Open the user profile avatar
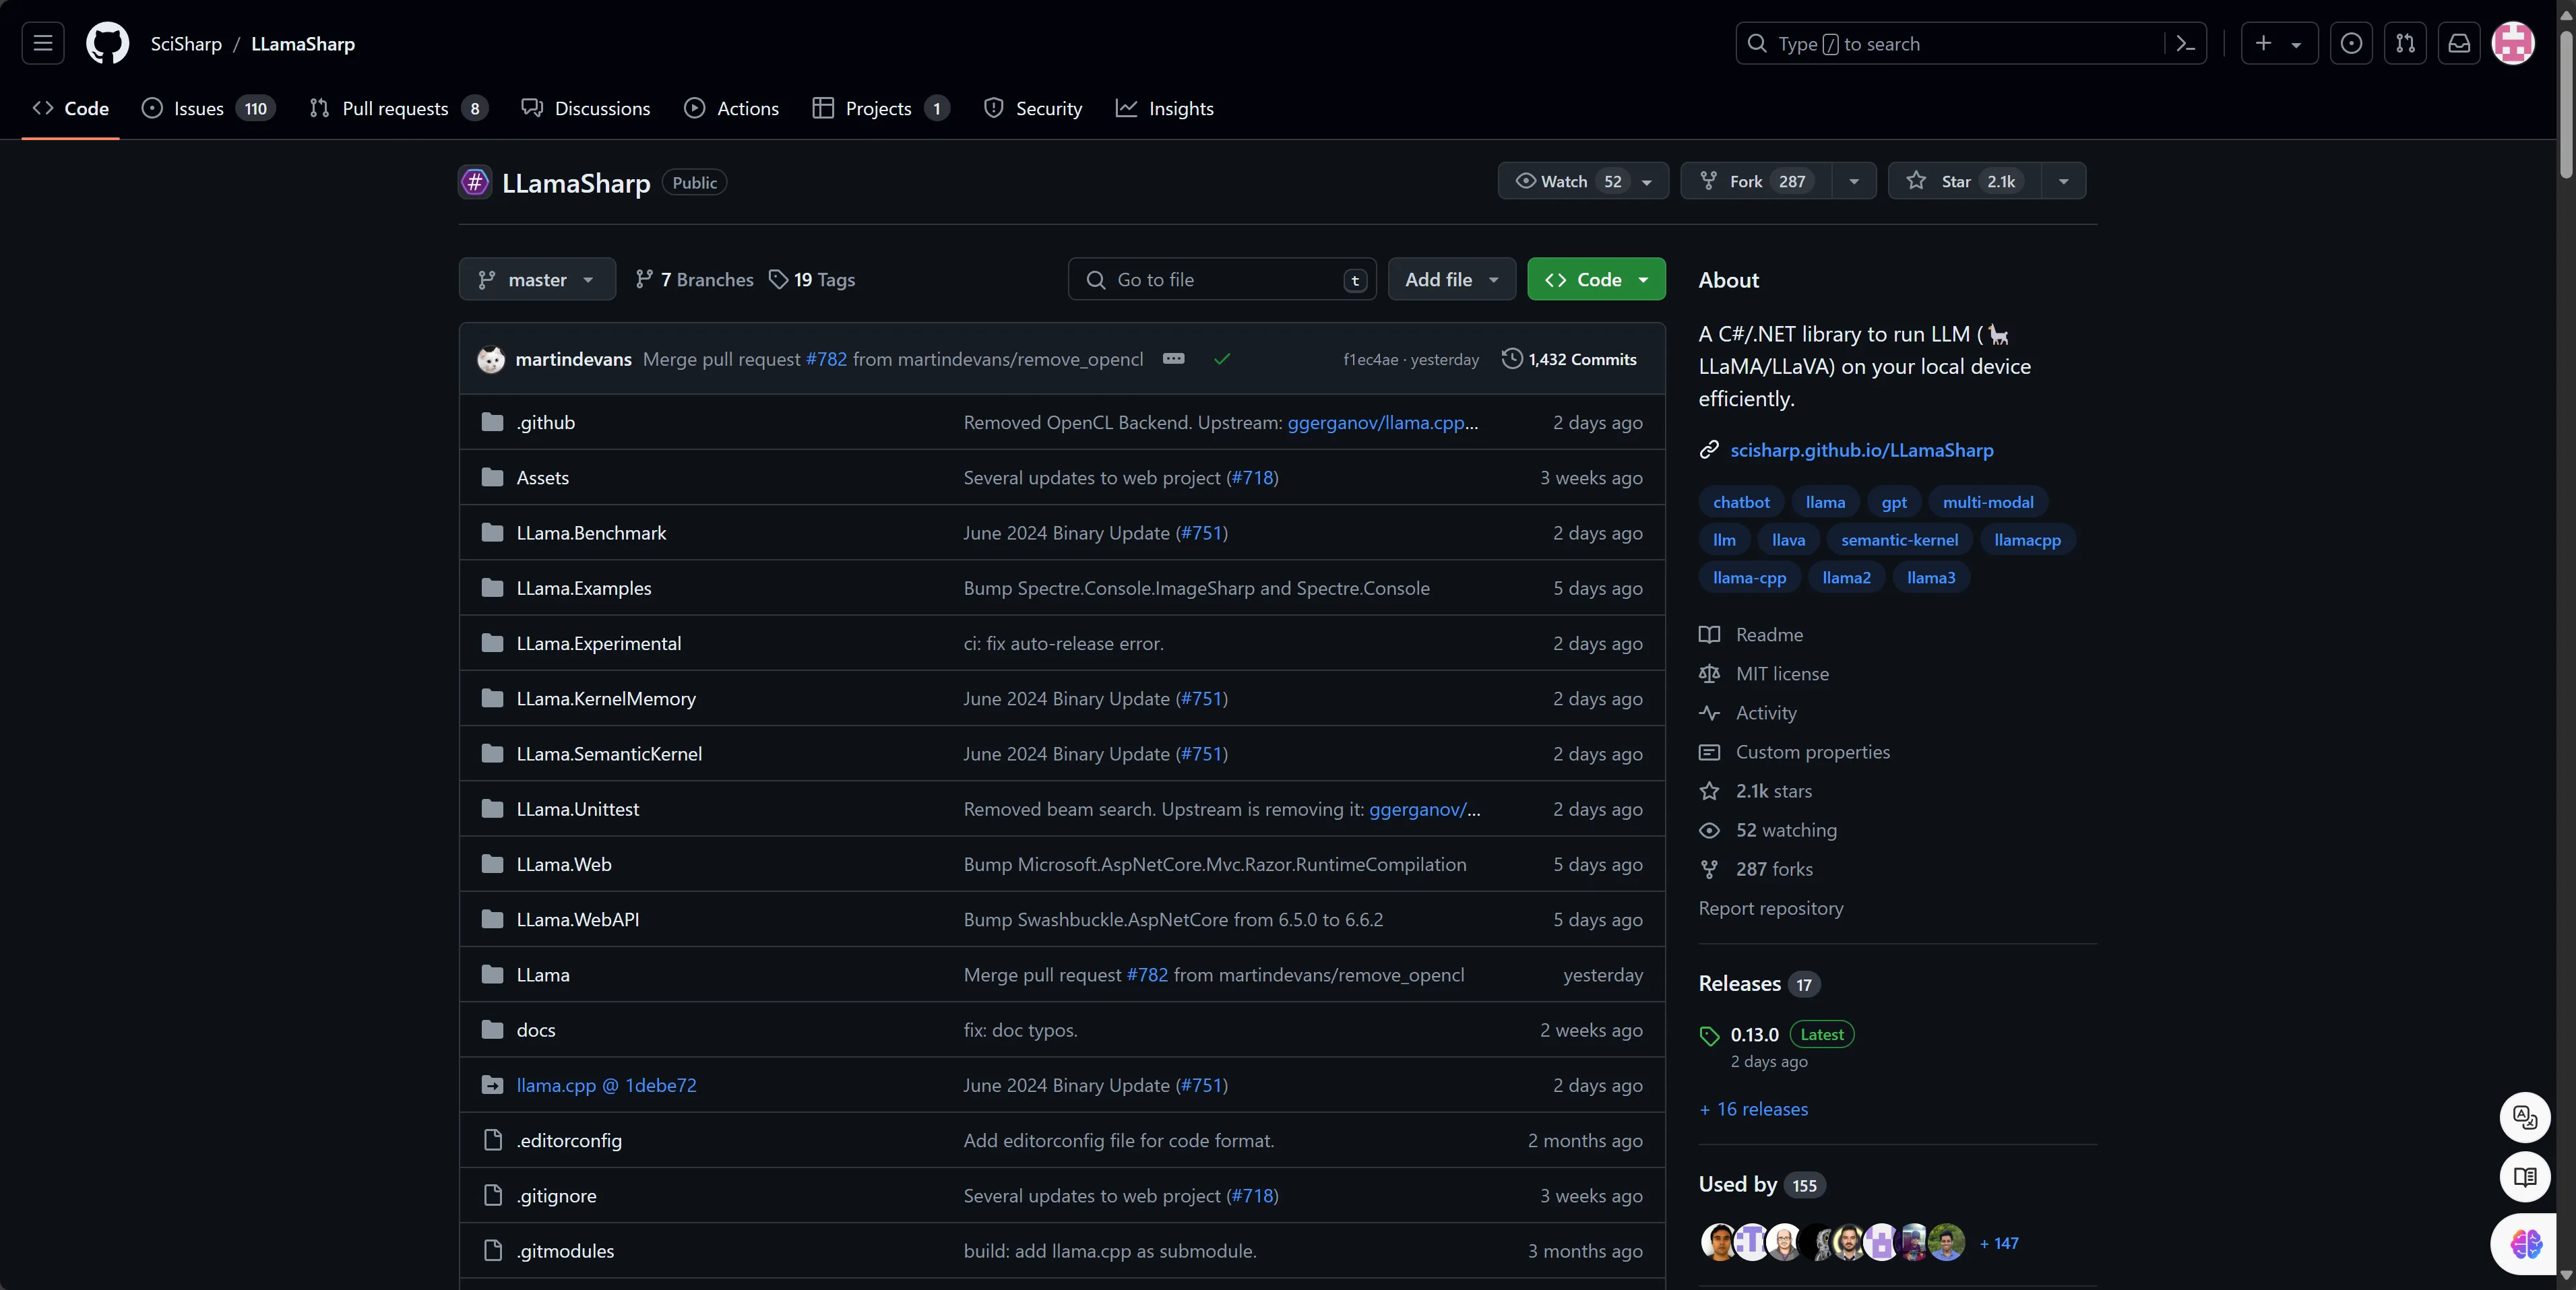 pyautogui.click(x=2513, y=43)
